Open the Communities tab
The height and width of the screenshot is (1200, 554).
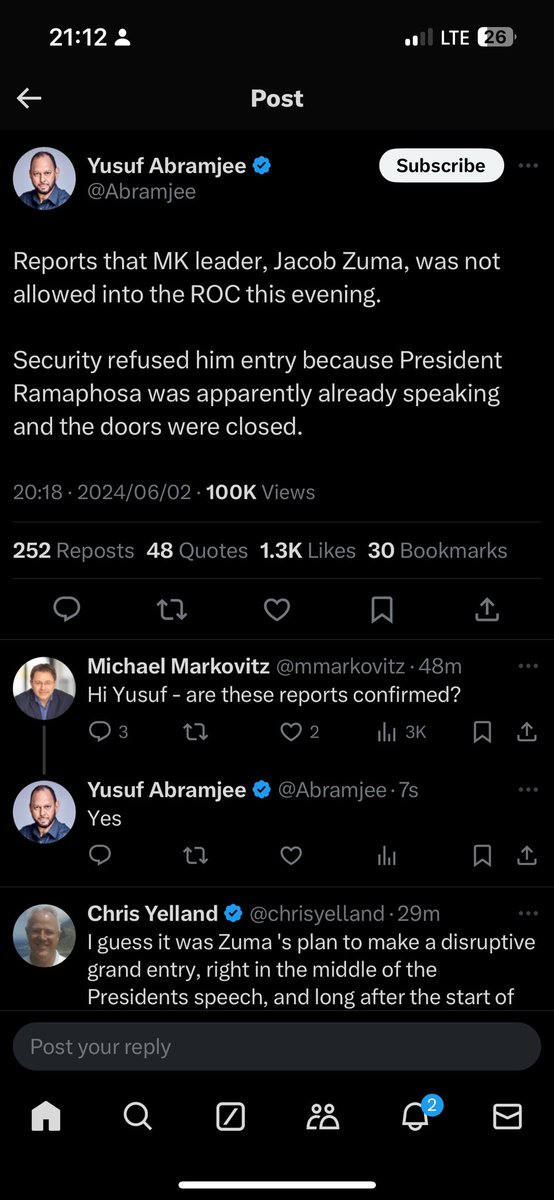coord(323,1116)
